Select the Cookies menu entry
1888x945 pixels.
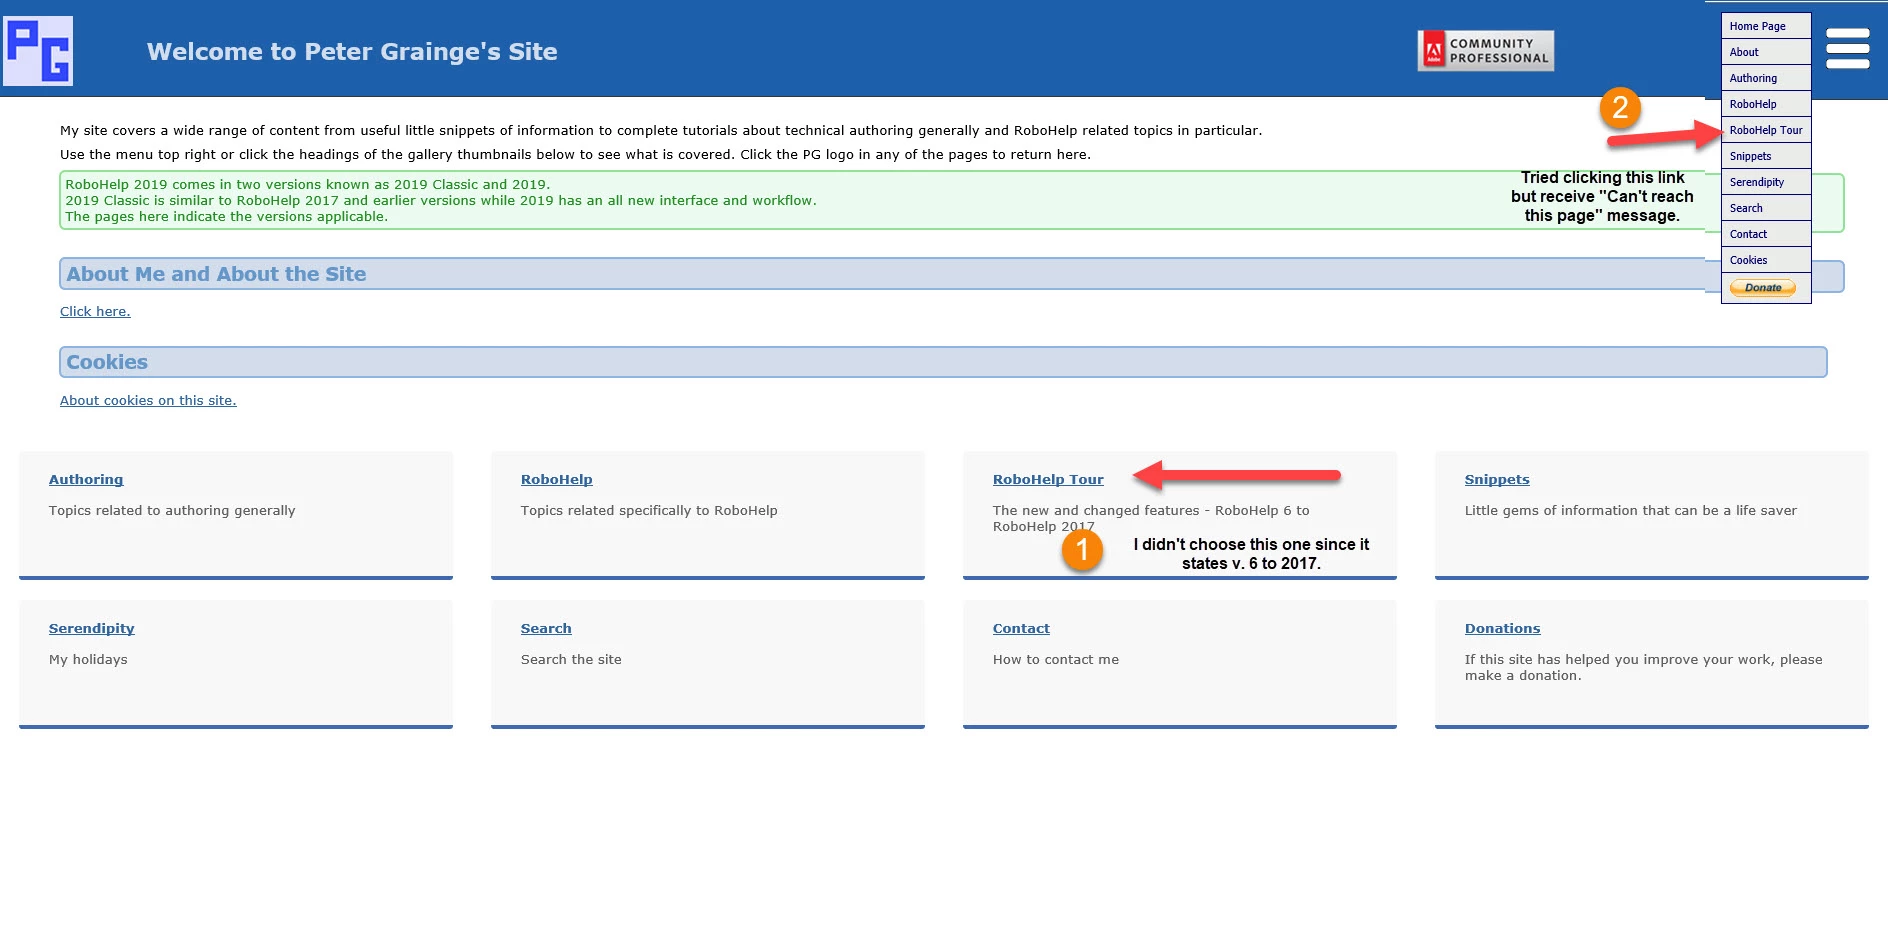[1766, 260]
